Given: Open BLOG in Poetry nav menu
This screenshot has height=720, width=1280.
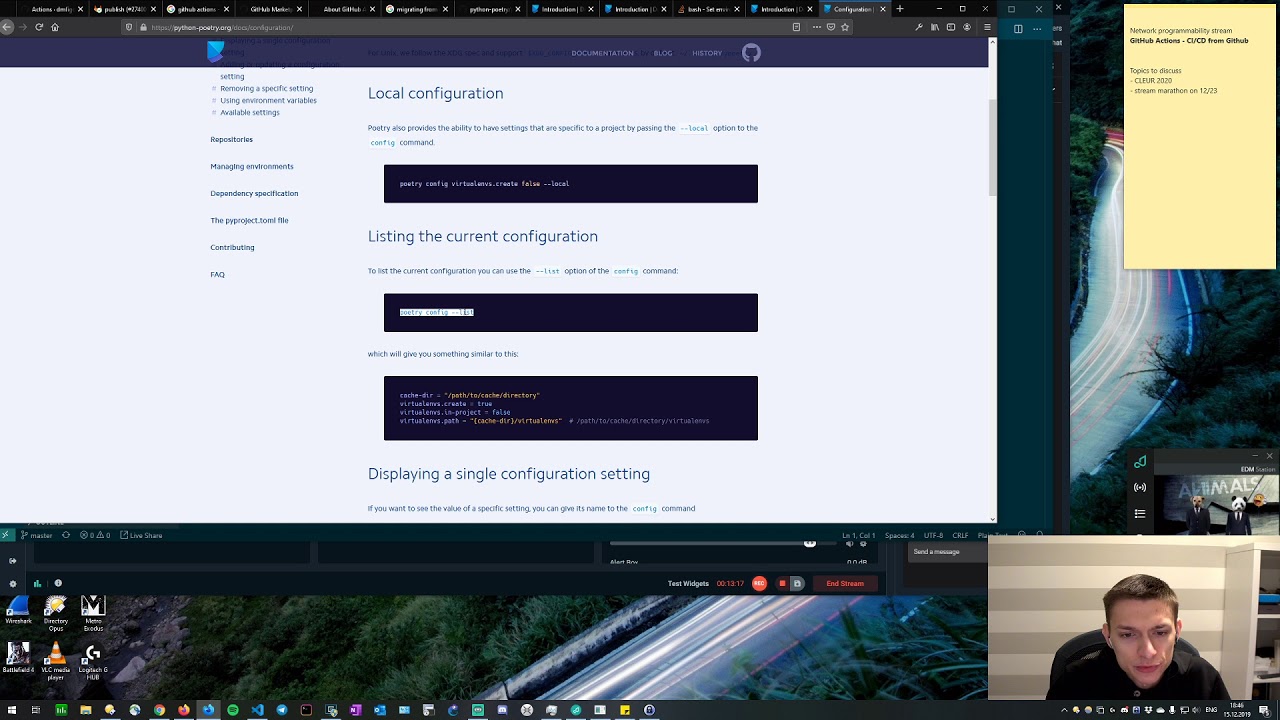Looking at the screenshot, I should (x=663, y=53).
